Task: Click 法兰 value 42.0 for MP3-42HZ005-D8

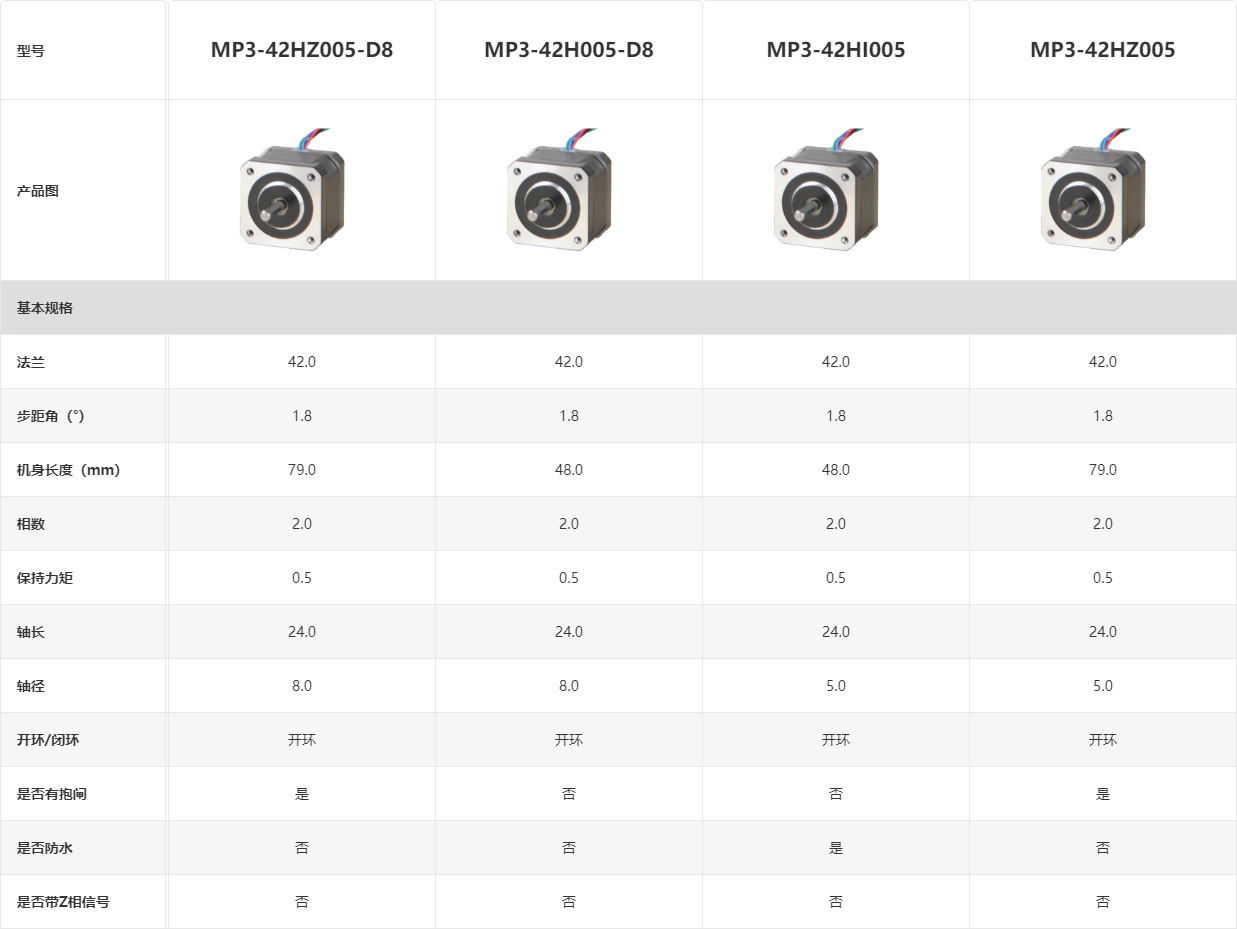Action: [x=302, y=362]
